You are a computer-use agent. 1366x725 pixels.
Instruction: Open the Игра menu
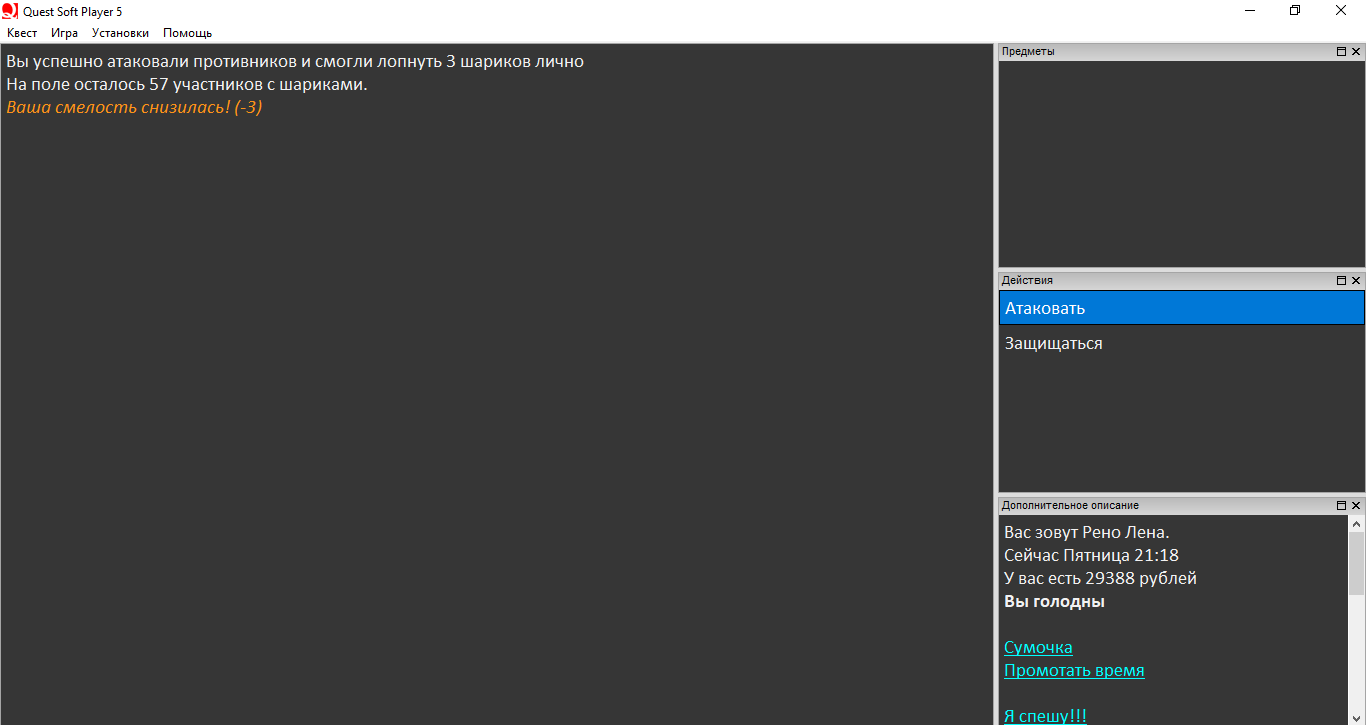pos(64,33)
